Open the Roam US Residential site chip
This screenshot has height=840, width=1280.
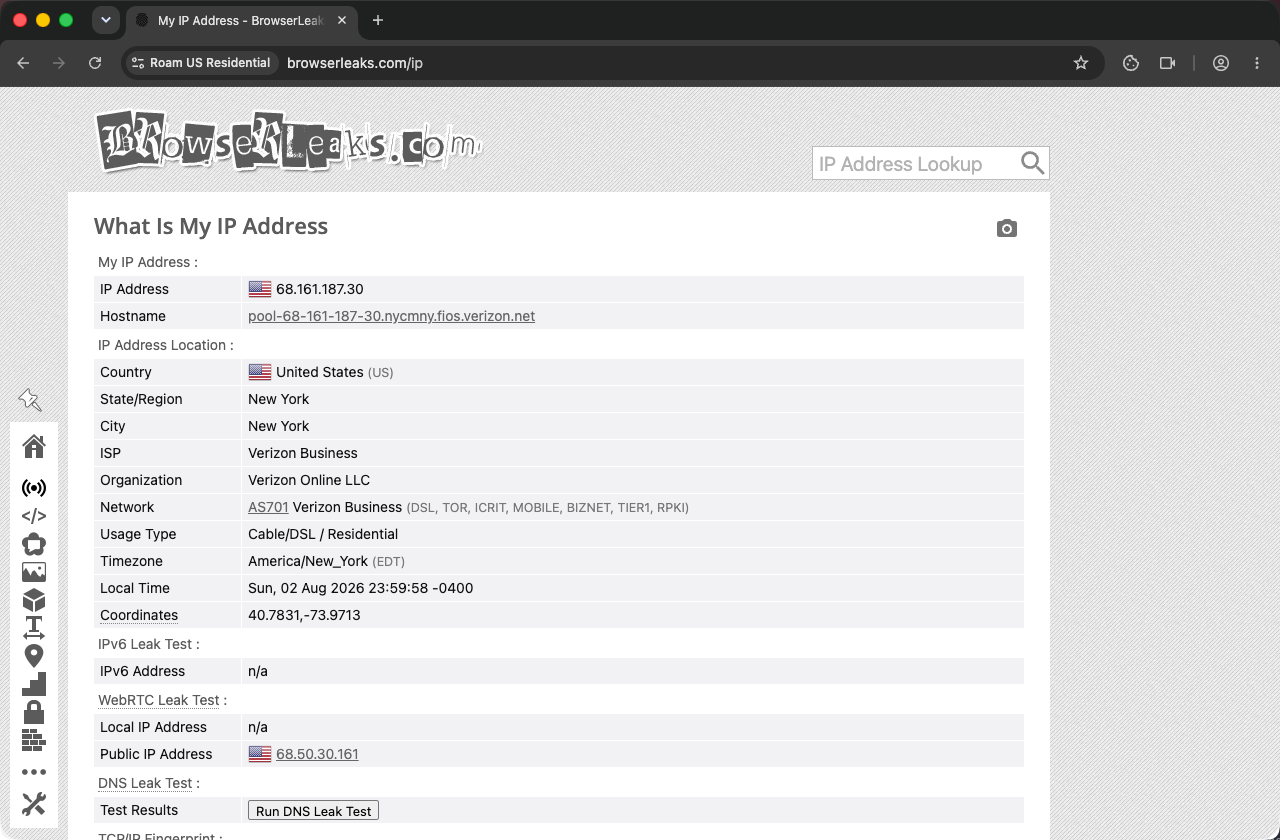201,63
